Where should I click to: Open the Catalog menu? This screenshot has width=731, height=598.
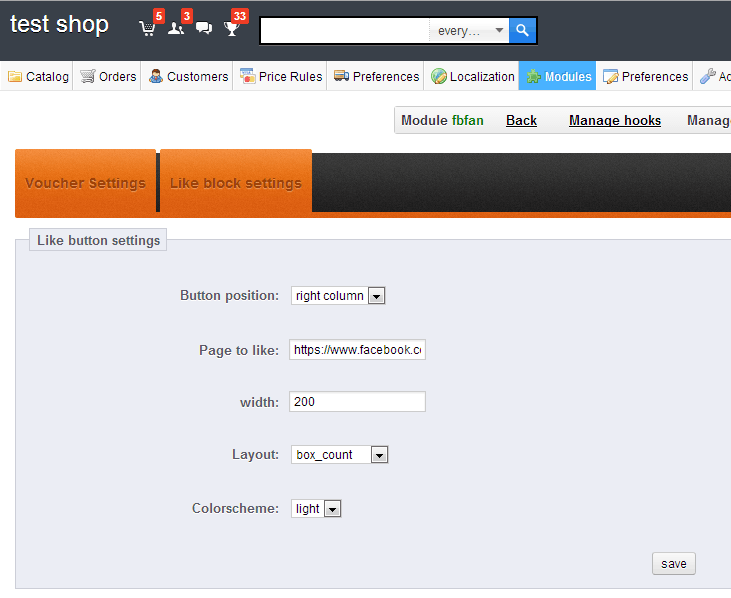pos(37,76)
